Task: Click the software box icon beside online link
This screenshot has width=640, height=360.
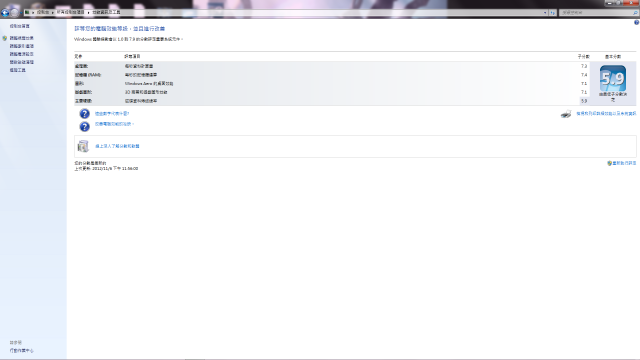Action: pos(83,146)
